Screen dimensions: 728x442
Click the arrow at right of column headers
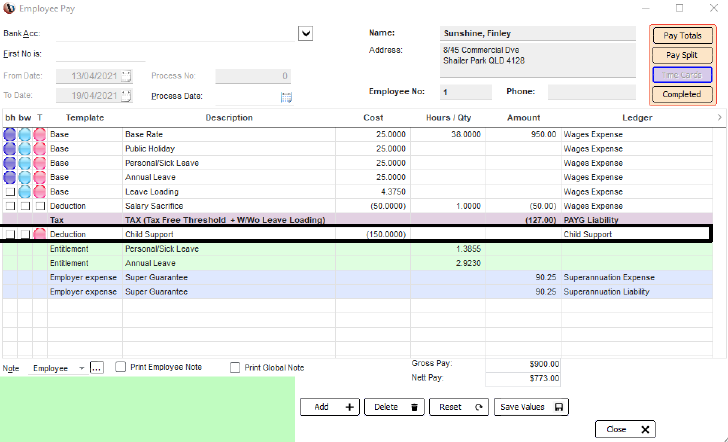(x=720, y=117)
